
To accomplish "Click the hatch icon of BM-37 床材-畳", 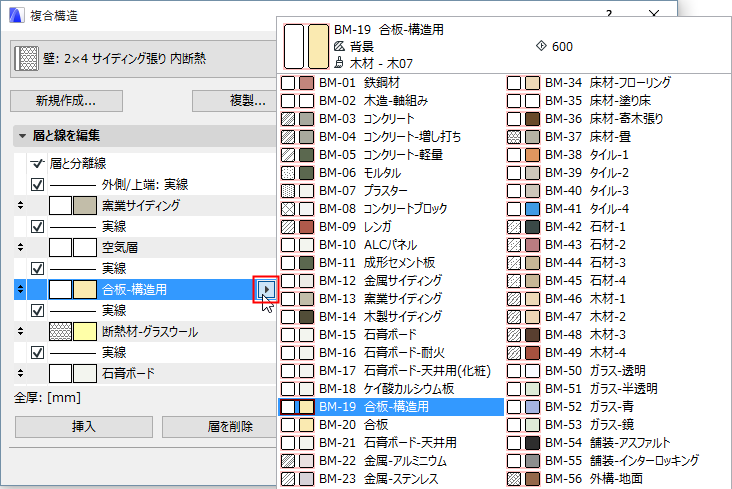I will tap(514, 137).
